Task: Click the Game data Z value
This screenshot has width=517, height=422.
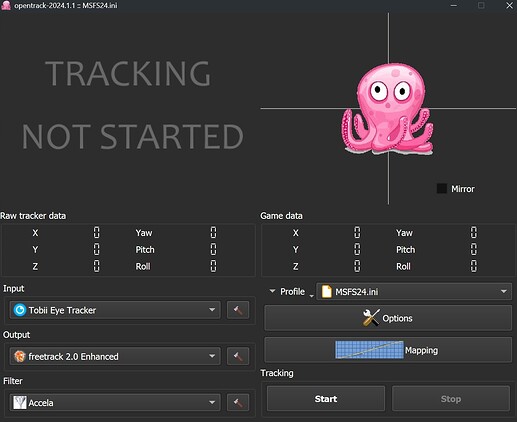Action: [357, 266]
